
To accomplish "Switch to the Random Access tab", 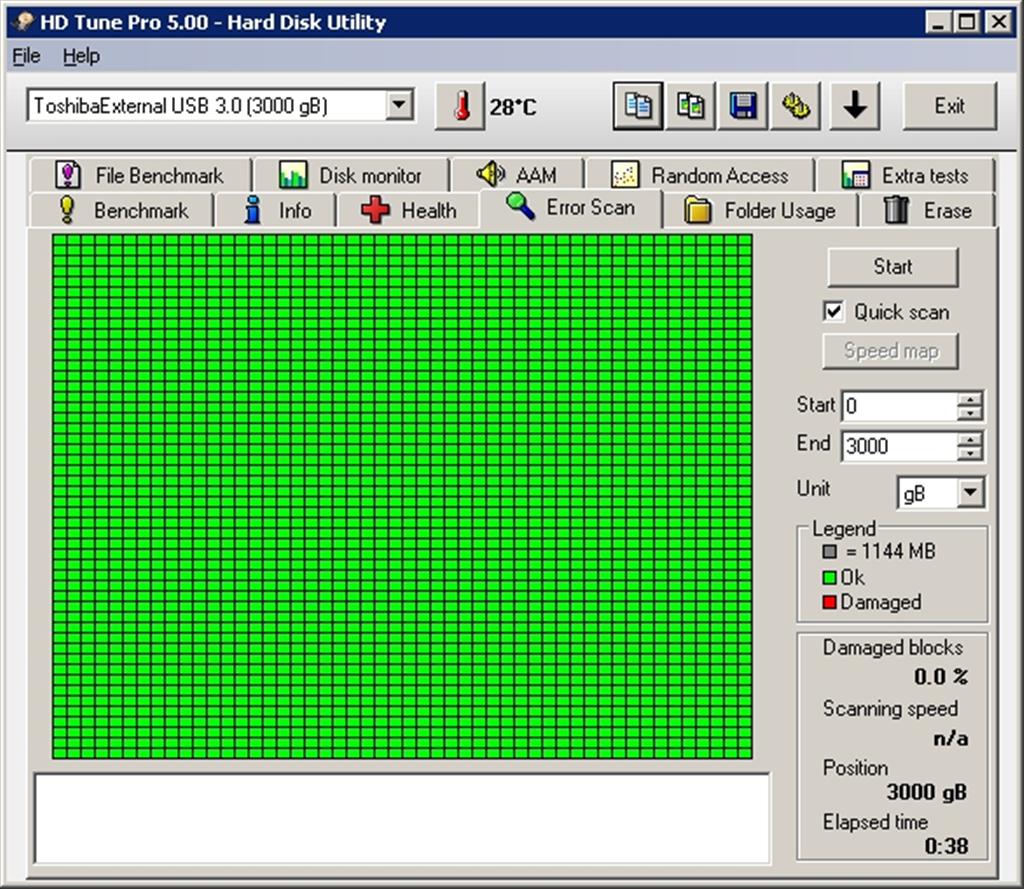I will [700, 175].
